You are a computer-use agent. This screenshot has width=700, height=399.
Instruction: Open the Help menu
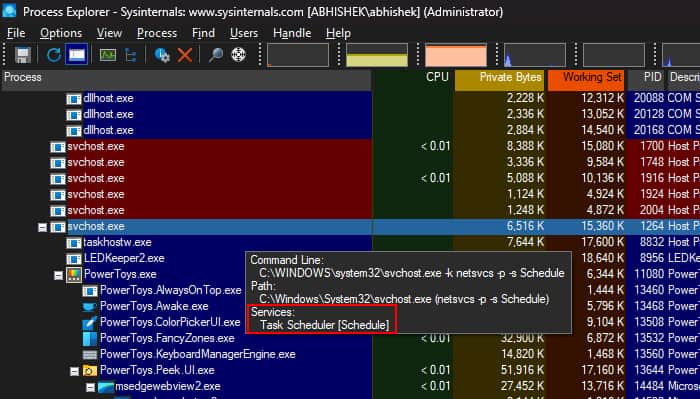[x=338, y=33]
